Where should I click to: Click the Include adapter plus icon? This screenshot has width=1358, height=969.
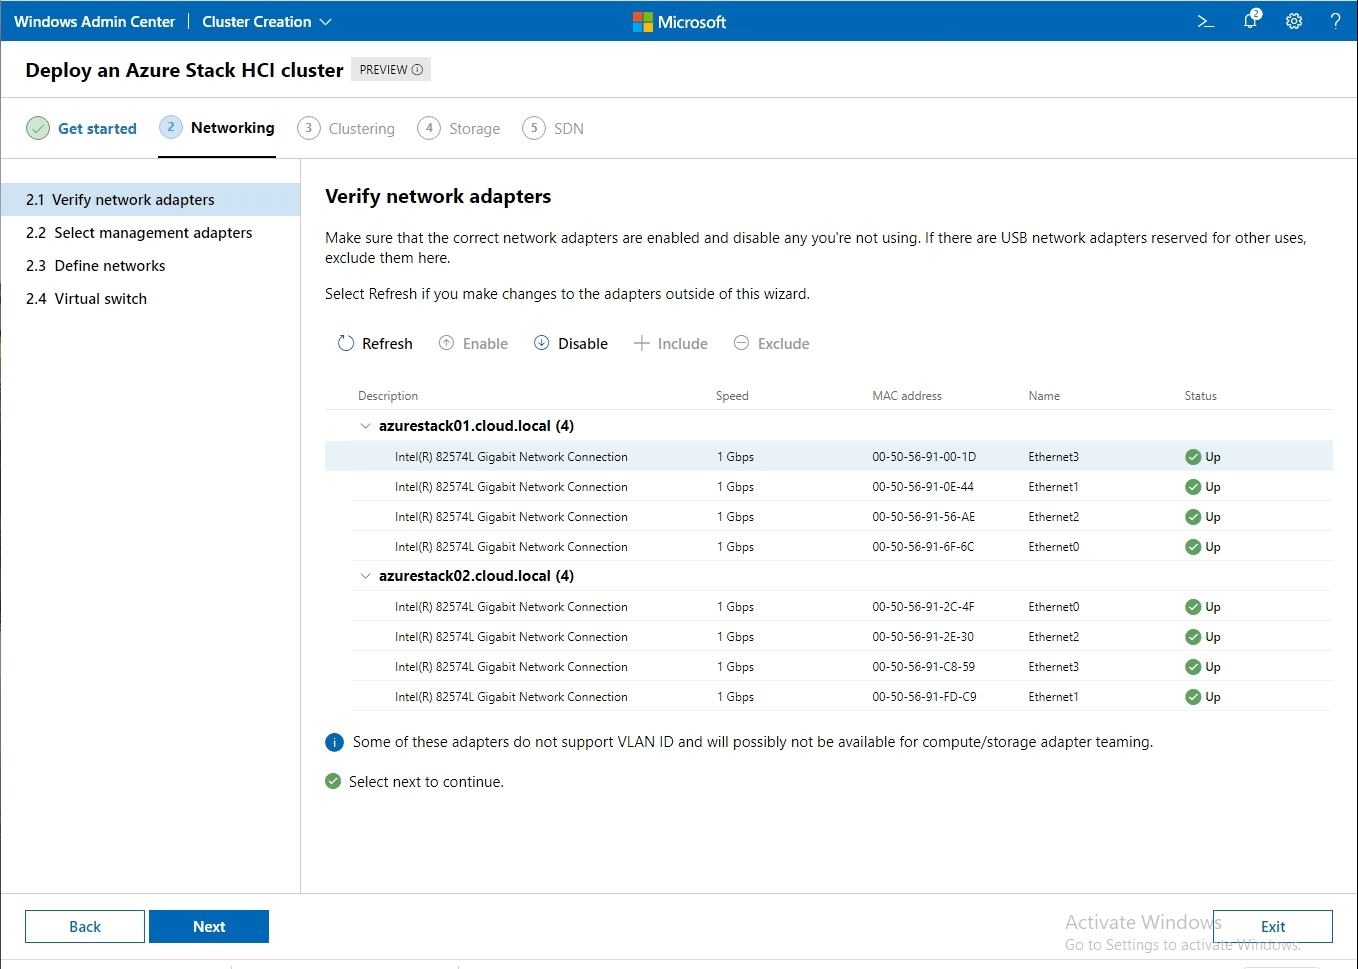pyautogui.click(x=641, y=343)
